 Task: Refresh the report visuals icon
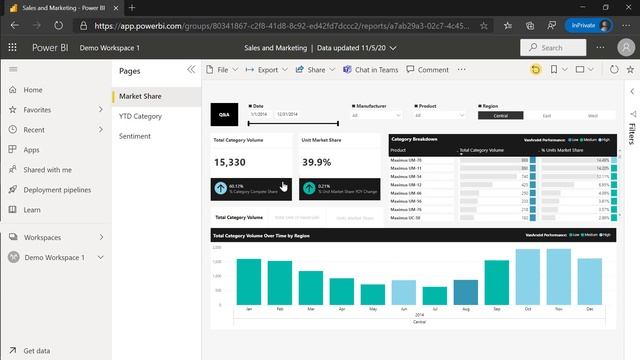614,70
